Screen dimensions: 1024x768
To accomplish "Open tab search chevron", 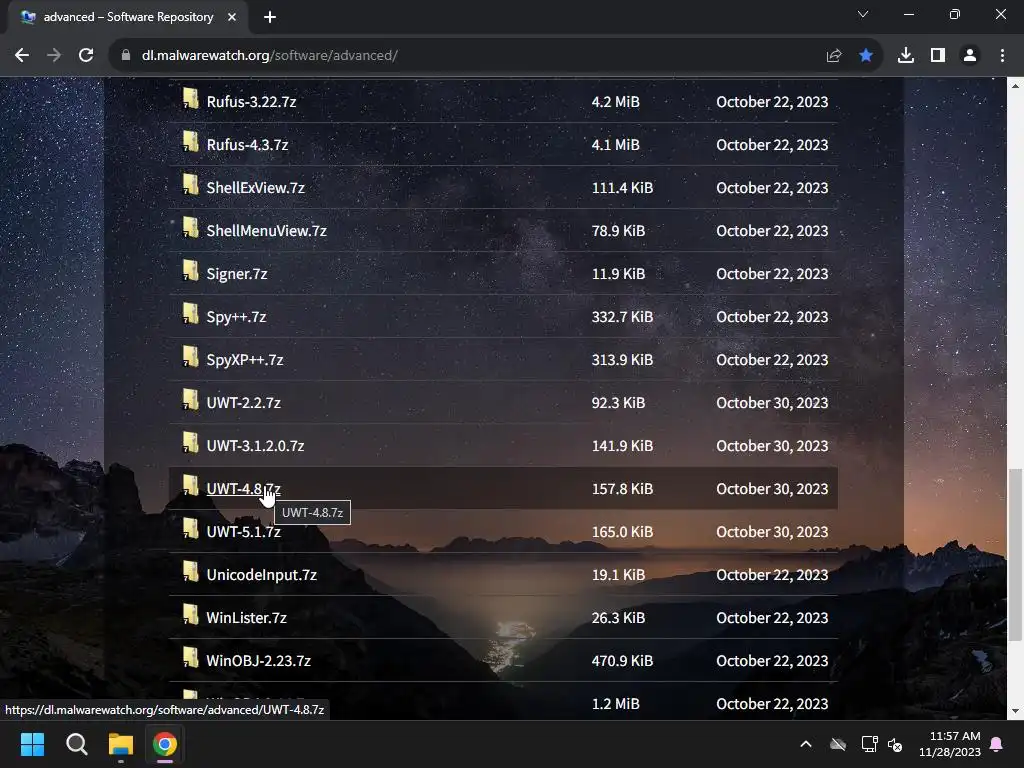I will (863, 14).
